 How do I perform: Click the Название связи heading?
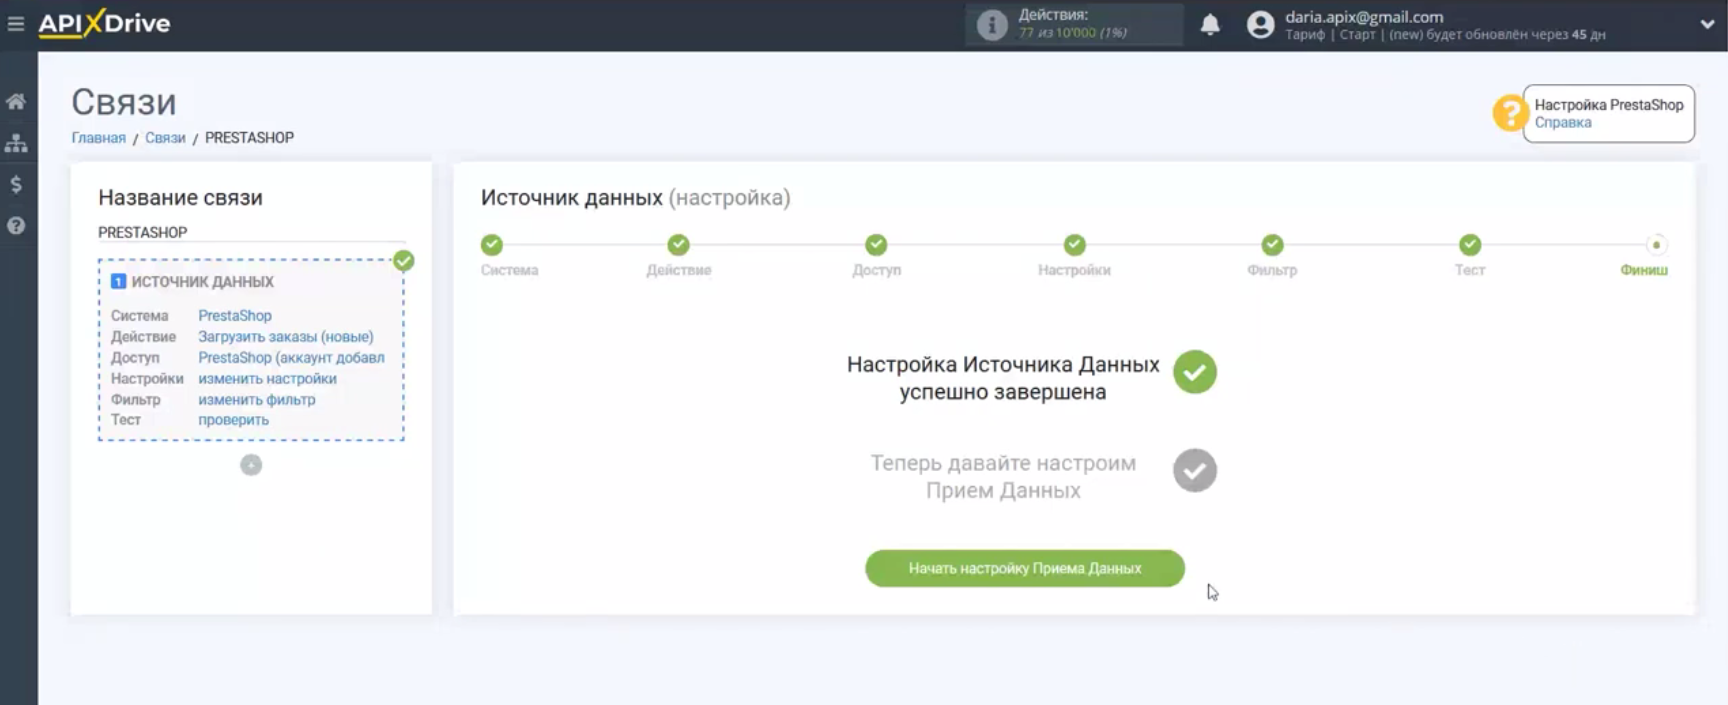click(180, 198)
